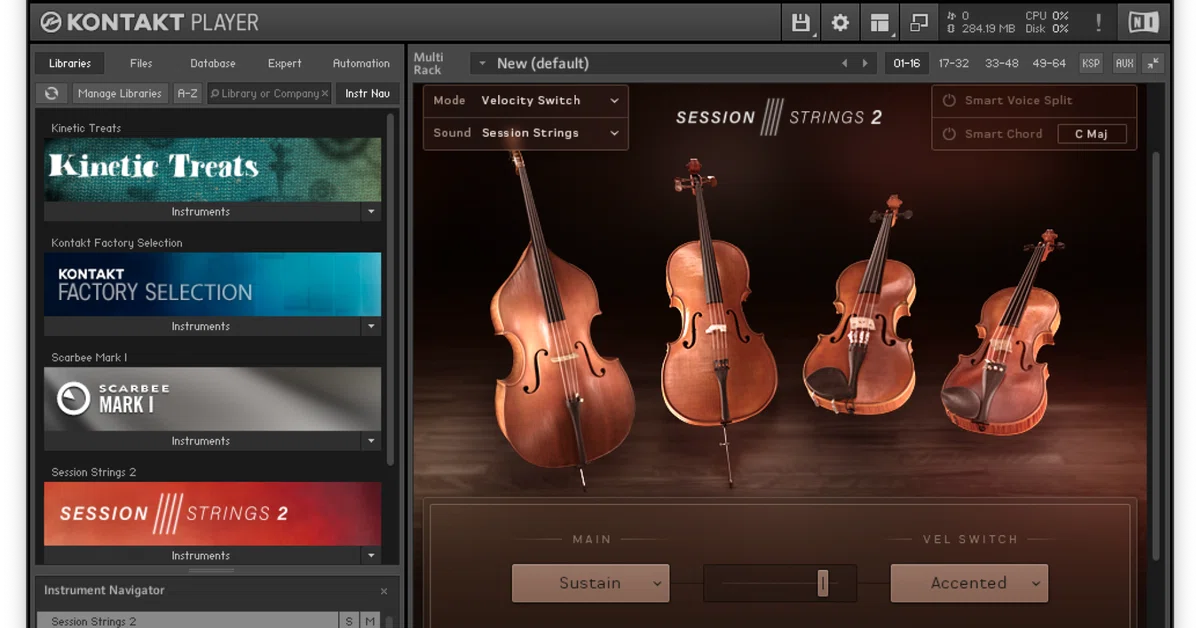Viewport: 1200px width, 628px height.
Task: Toggle the AUX panel button
Action: pyautogui.click(x=1124, y=63)
